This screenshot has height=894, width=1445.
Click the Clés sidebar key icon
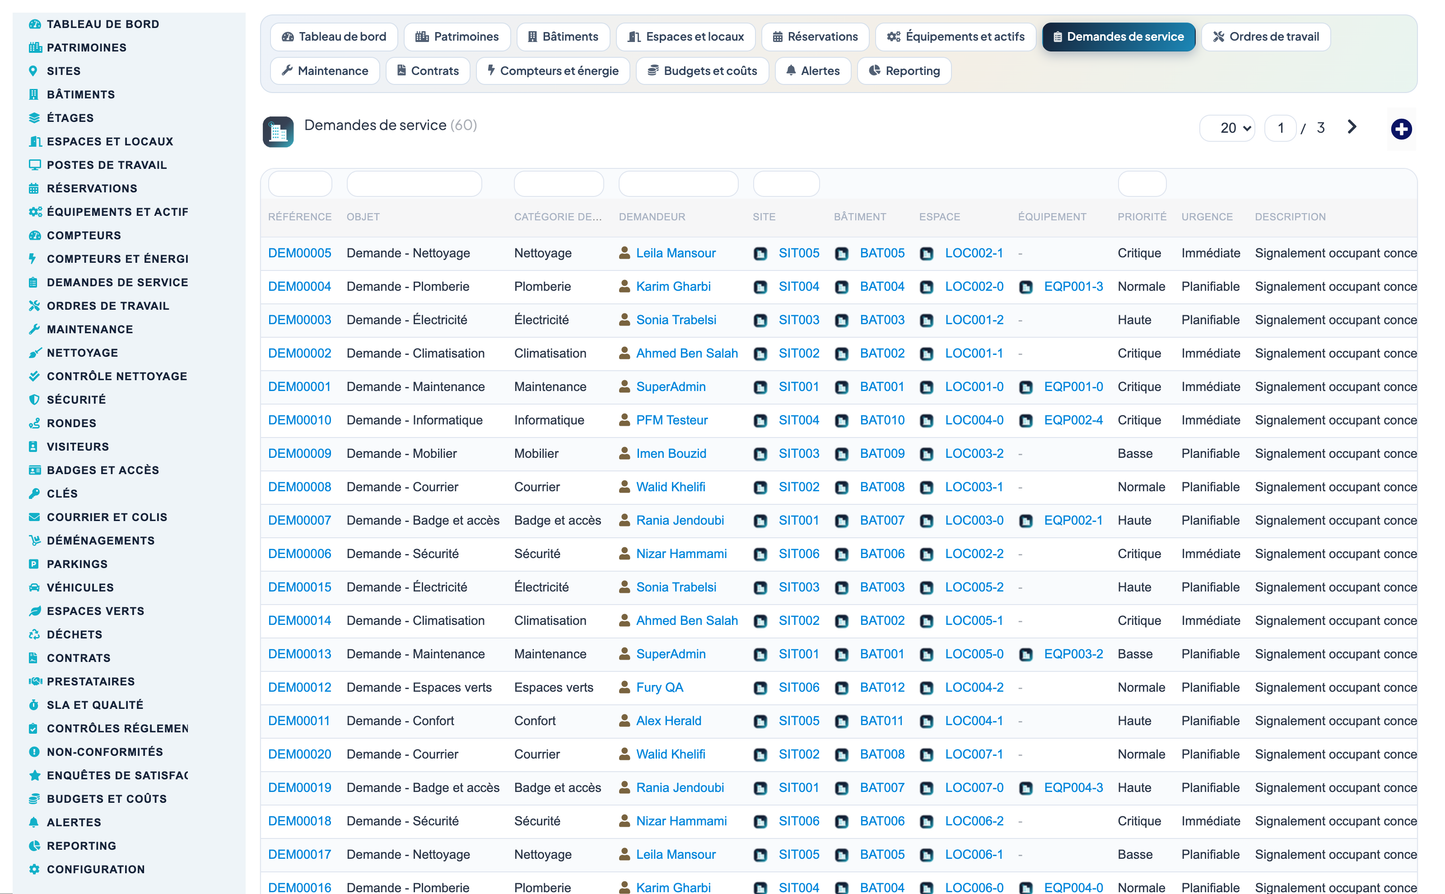pos(35,494)
